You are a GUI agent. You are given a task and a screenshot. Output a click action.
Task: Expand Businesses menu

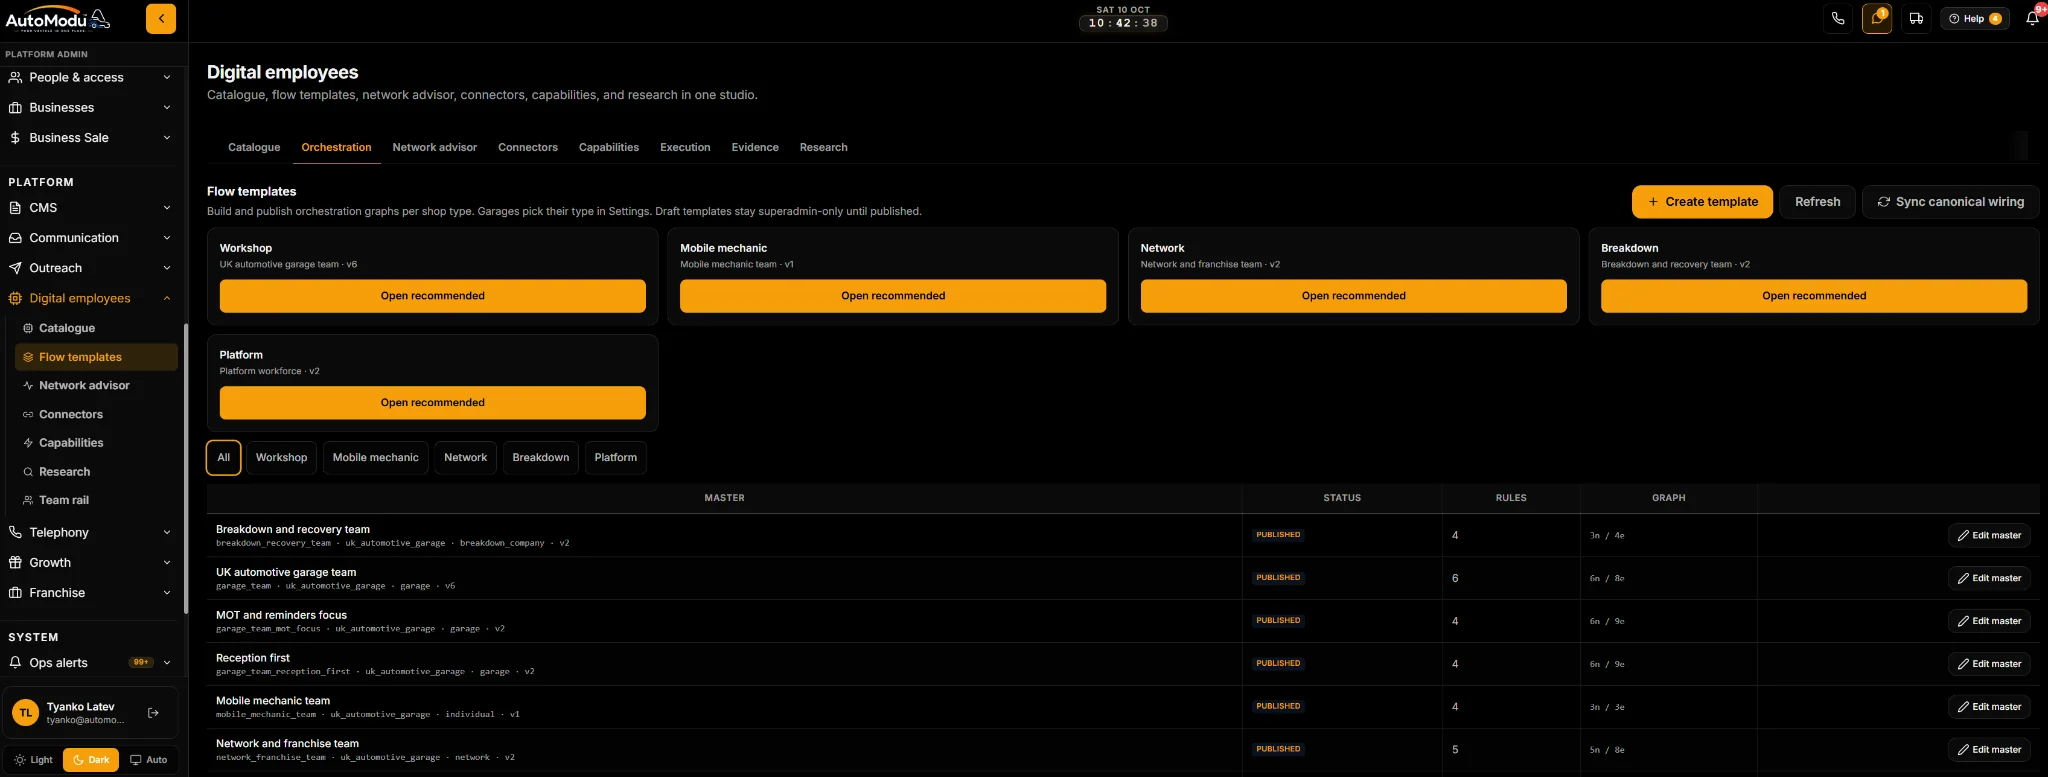(90, 107)
